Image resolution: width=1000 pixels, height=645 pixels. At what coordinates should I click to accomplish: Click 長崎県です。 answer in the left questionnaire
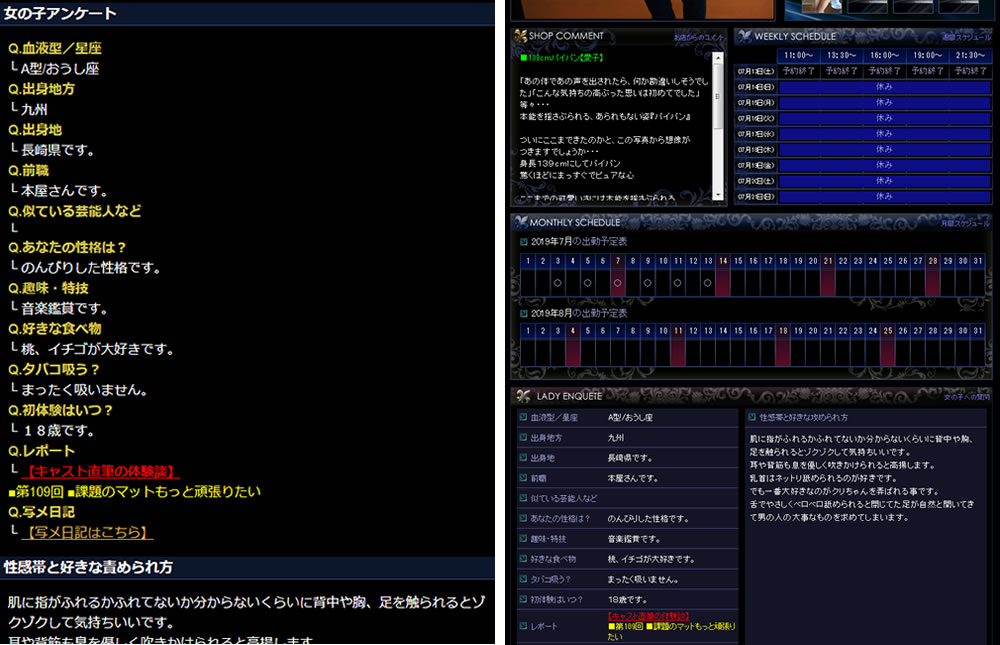click(x=58, y=151)
